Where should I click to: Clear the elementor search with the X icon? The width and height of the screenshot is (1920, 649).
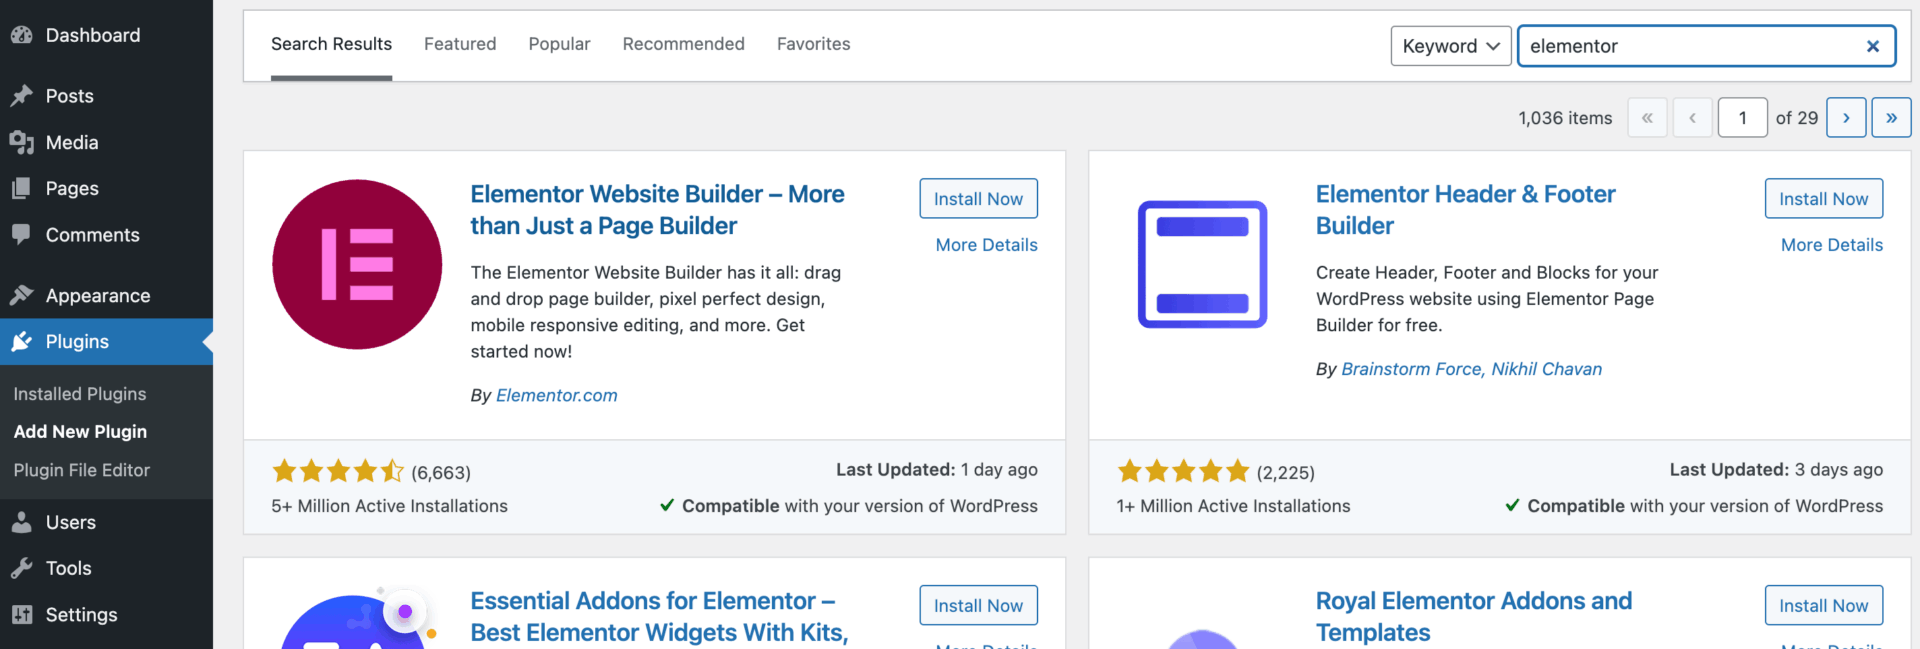point(1872,46)
